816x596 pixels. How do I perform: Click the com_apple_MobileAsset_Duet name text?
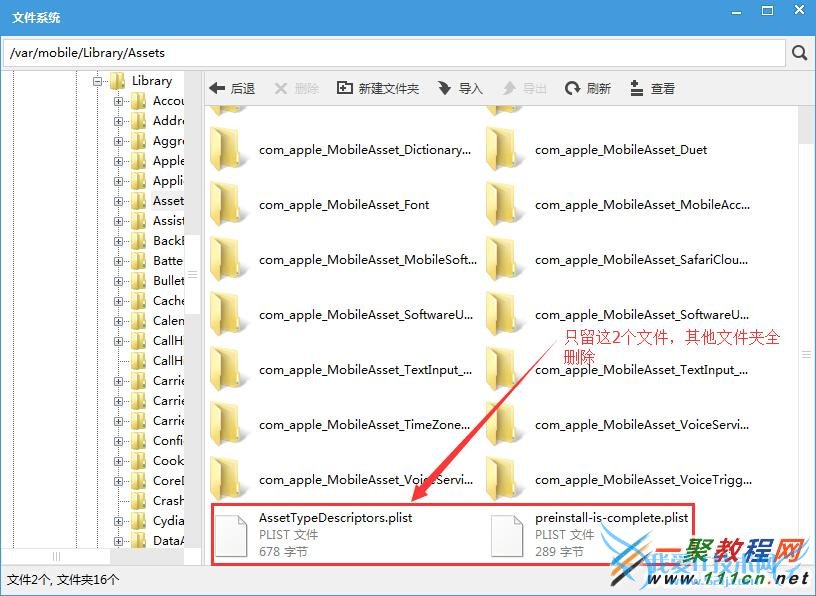621,150
